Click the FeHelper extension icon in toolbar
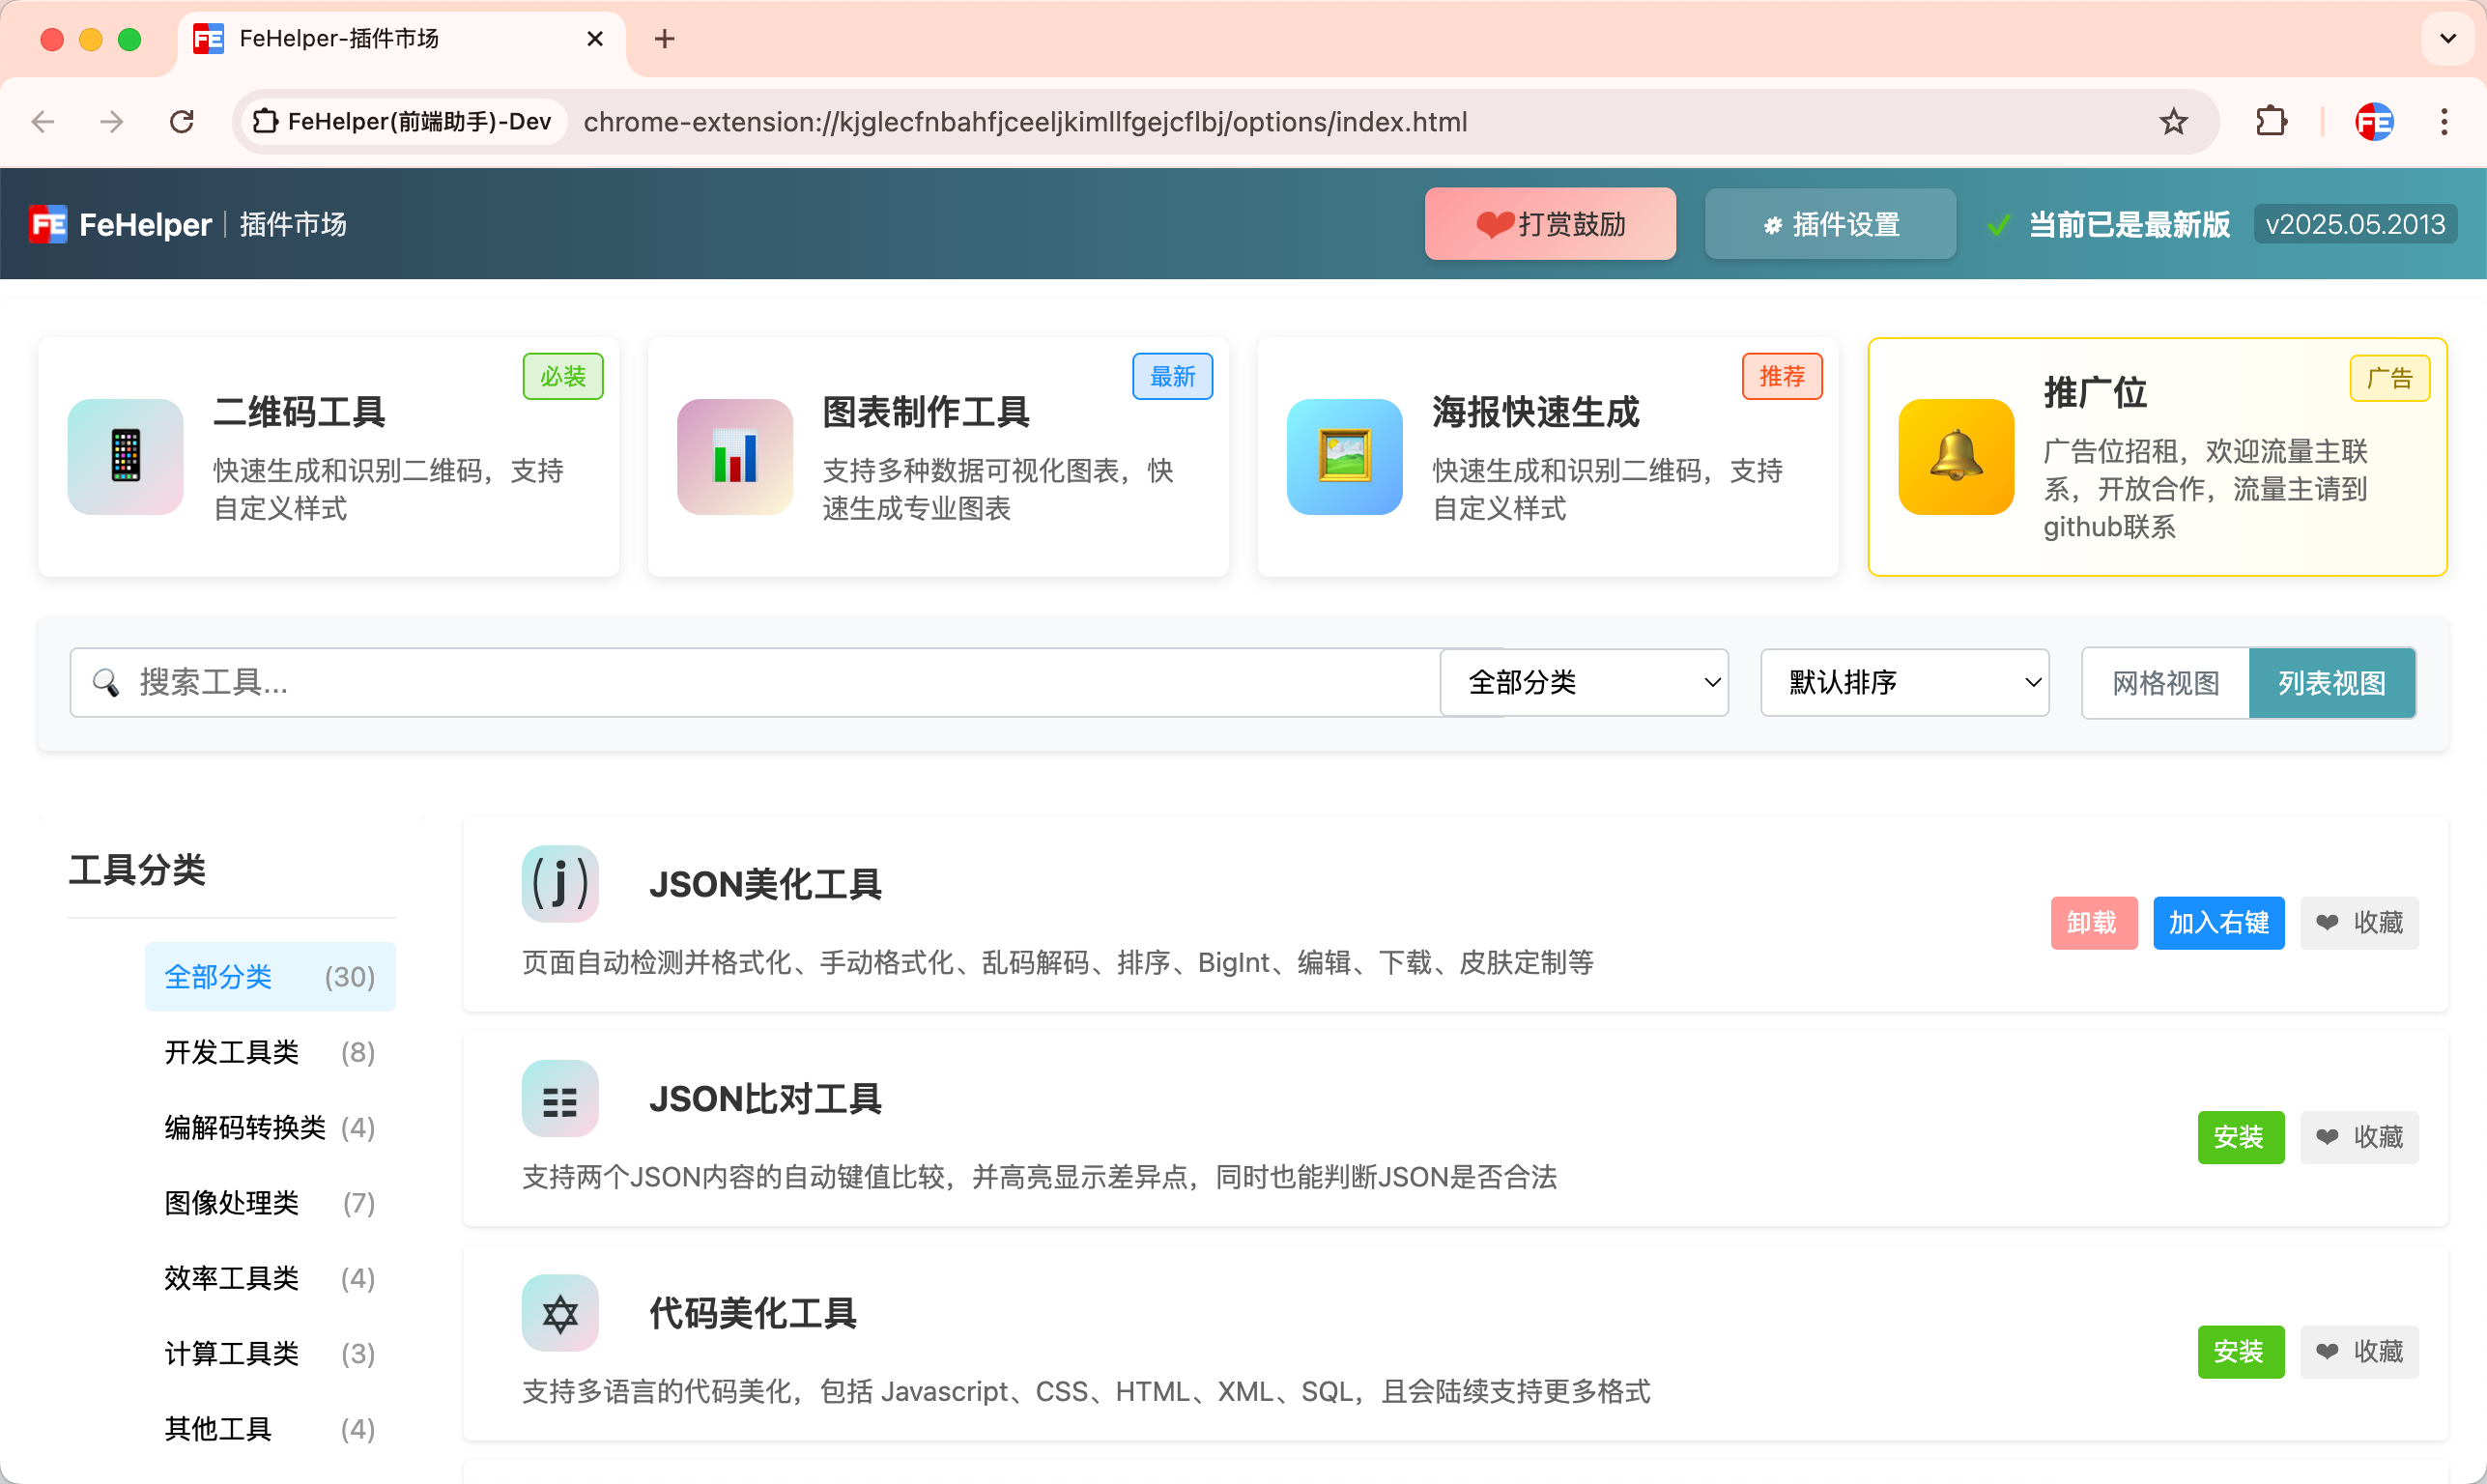The width and height of the screenshot is (2487, 1484). (2374, 122)
